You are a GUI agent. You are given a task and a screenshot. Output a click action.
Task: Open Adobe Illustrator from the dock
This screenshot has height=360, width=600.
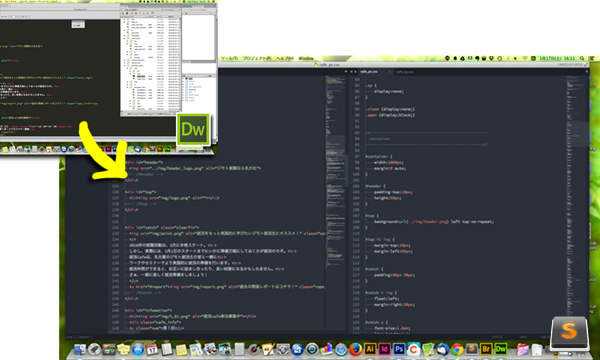click(370, 349)
